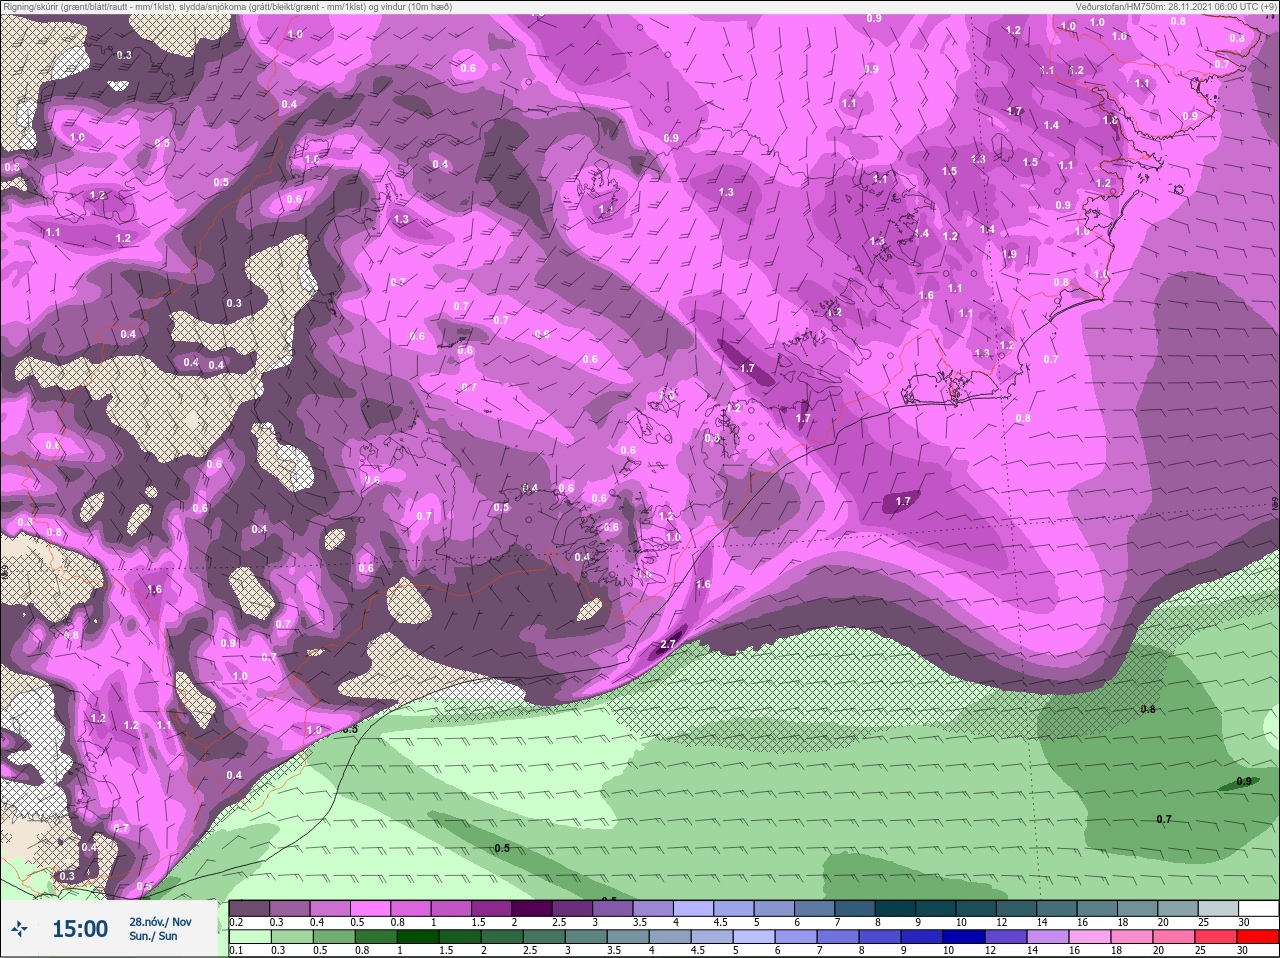The height and width of the screenshot is (958, 1280).
Task: Select the "28.nóv./ Nov" date text
Action: pos(160,922)
